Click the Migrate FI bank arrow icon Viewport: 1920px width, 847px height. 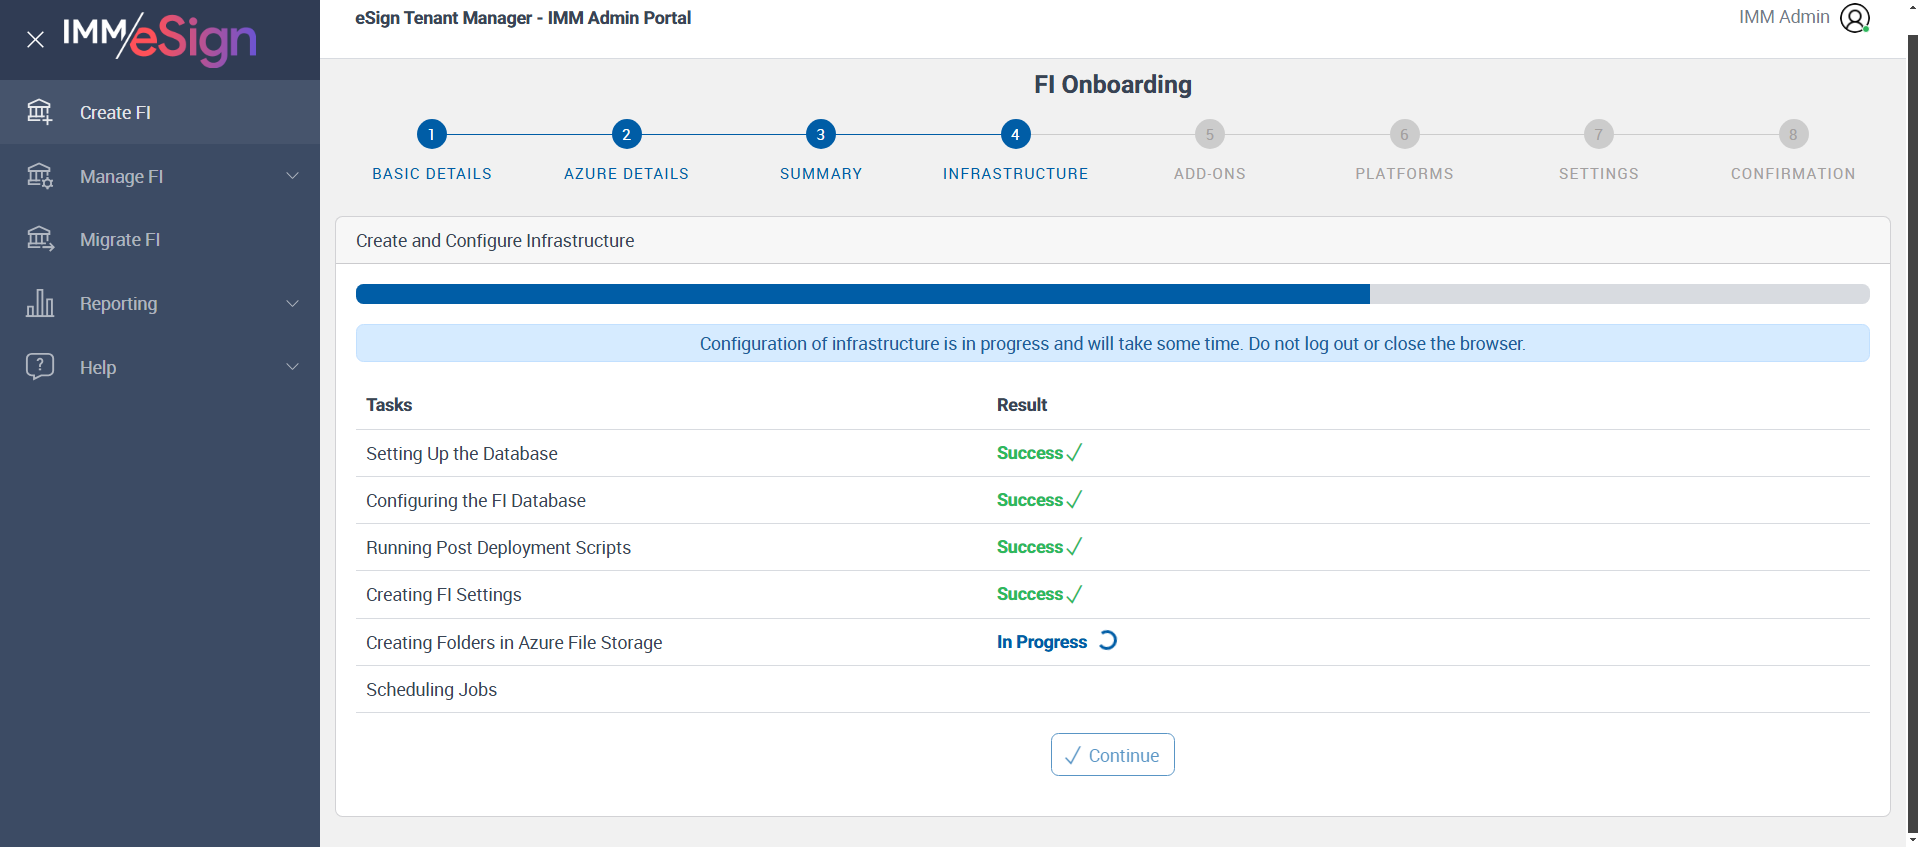point(39,239)
